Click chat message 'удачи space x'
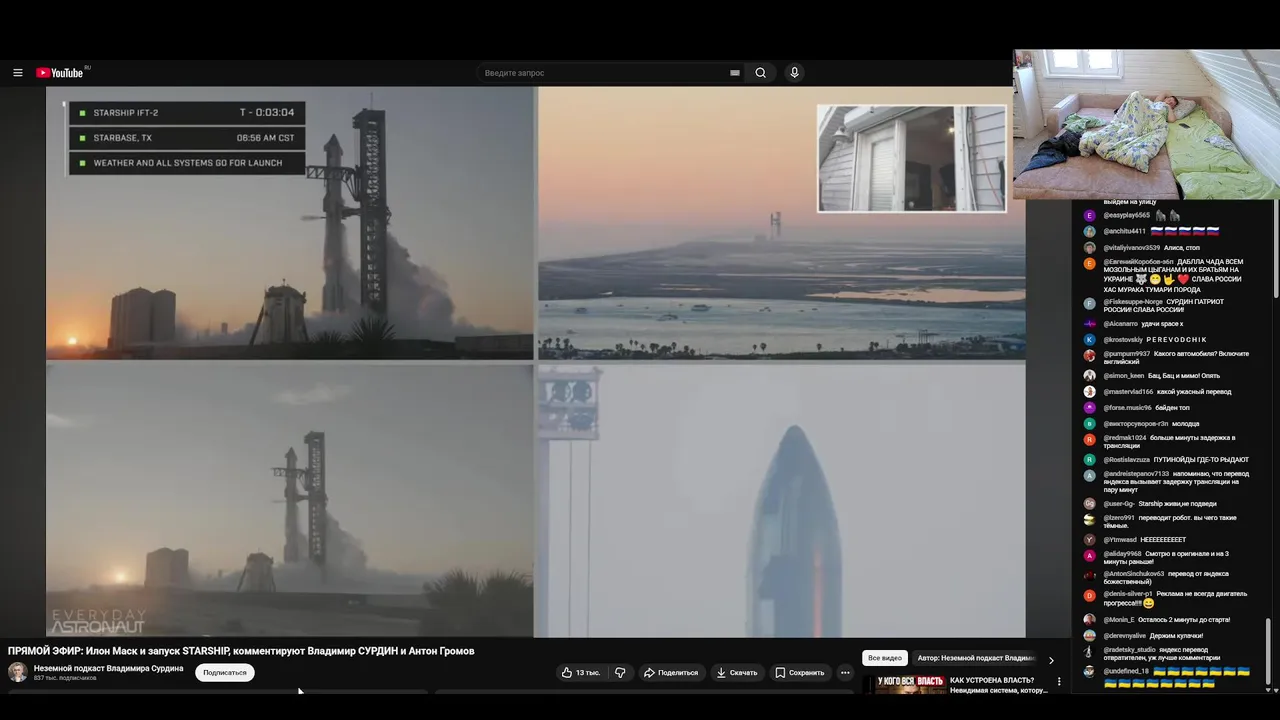This screenshot has height=720, width=1280. pyautogui.click(x=1162, y=324)
